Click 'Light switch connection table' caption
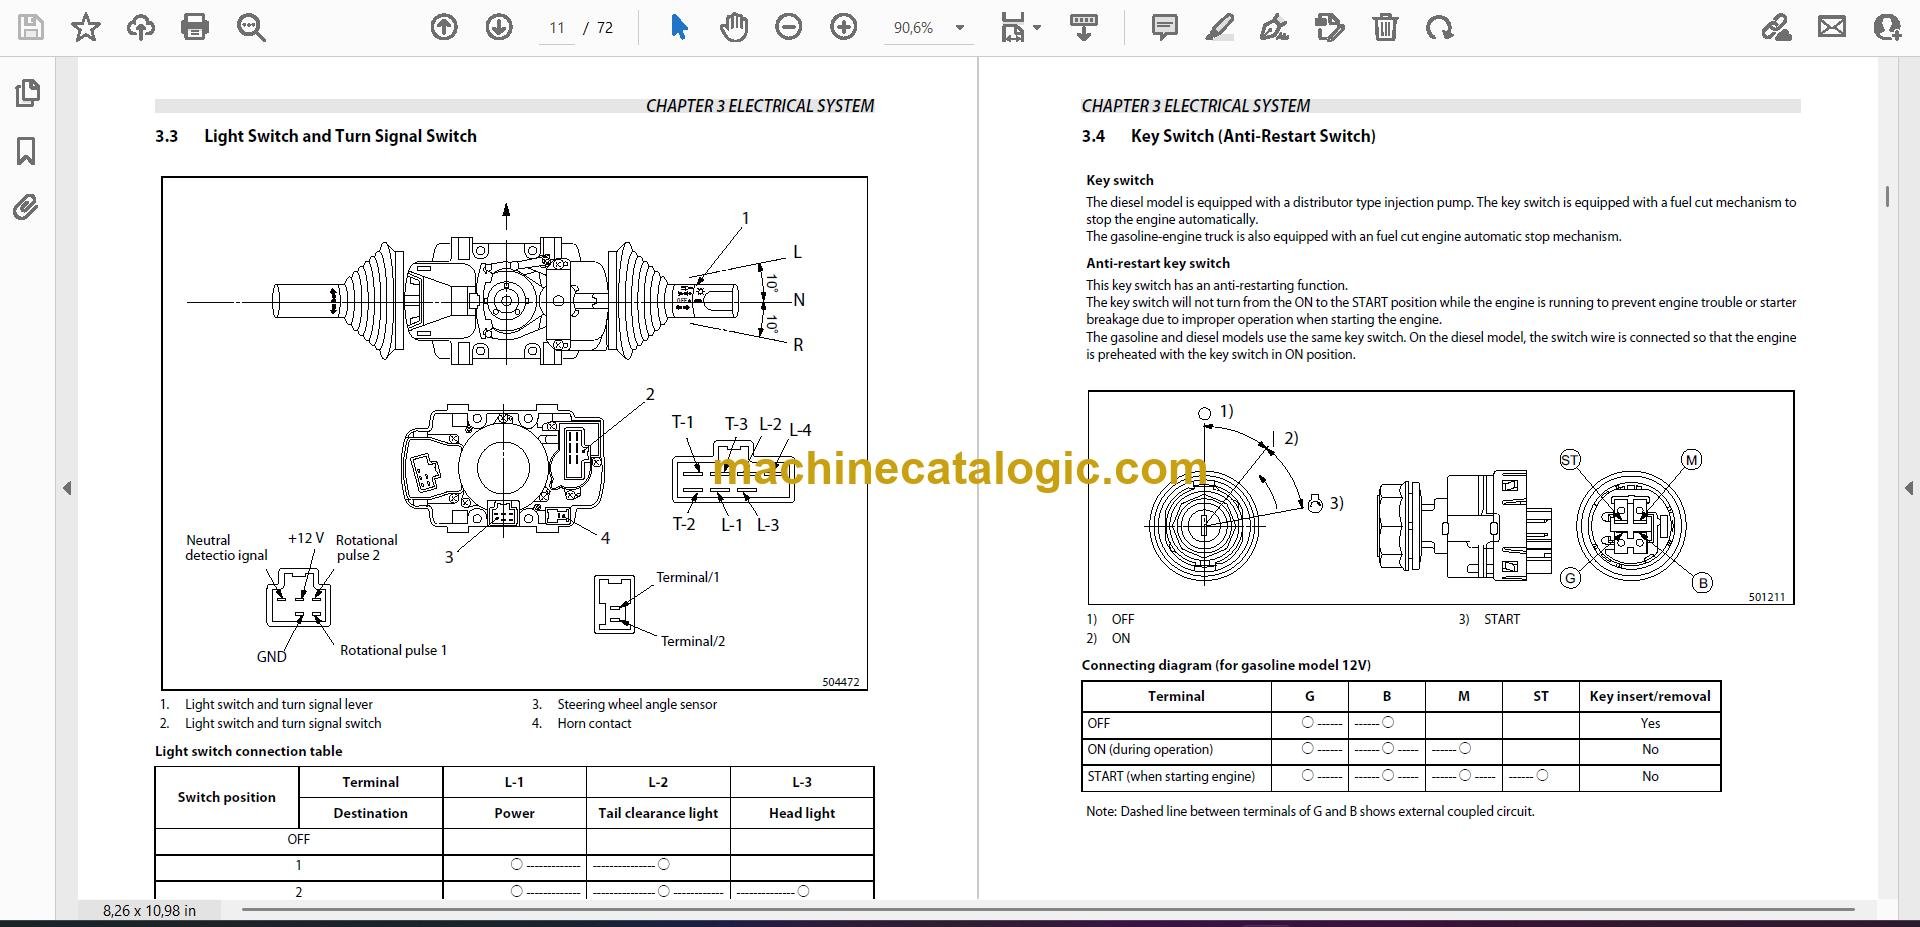Screen dimensions: 1920x927 248,751
